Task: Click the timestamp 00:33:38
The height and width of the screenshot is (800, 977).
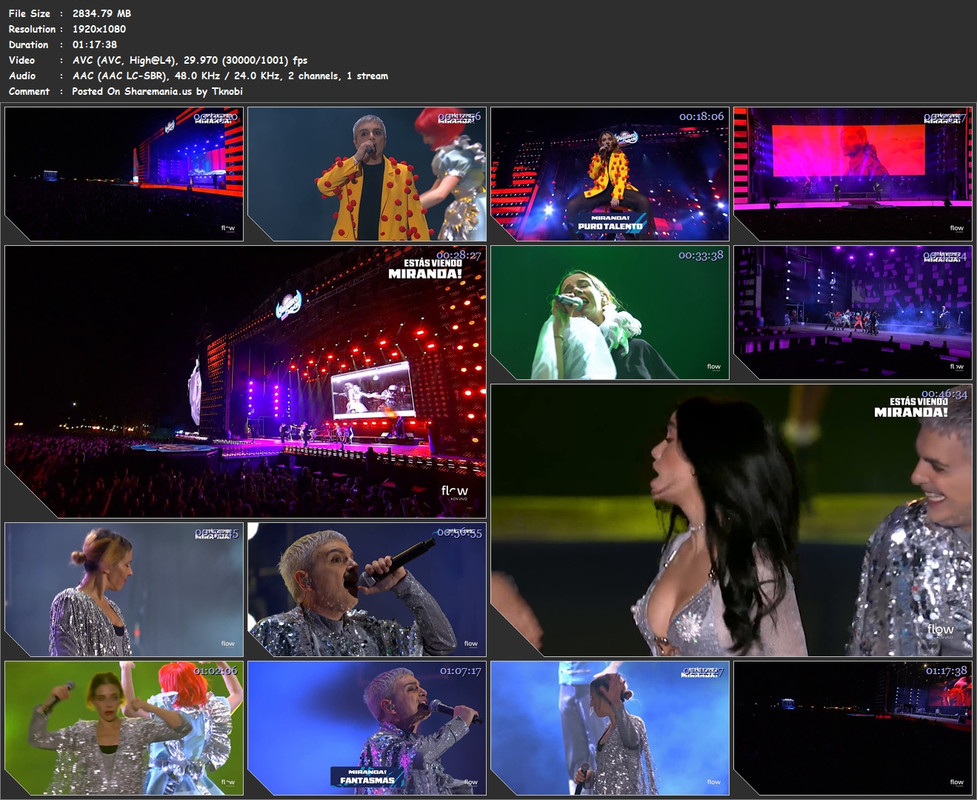Action: tap(701, 255)
